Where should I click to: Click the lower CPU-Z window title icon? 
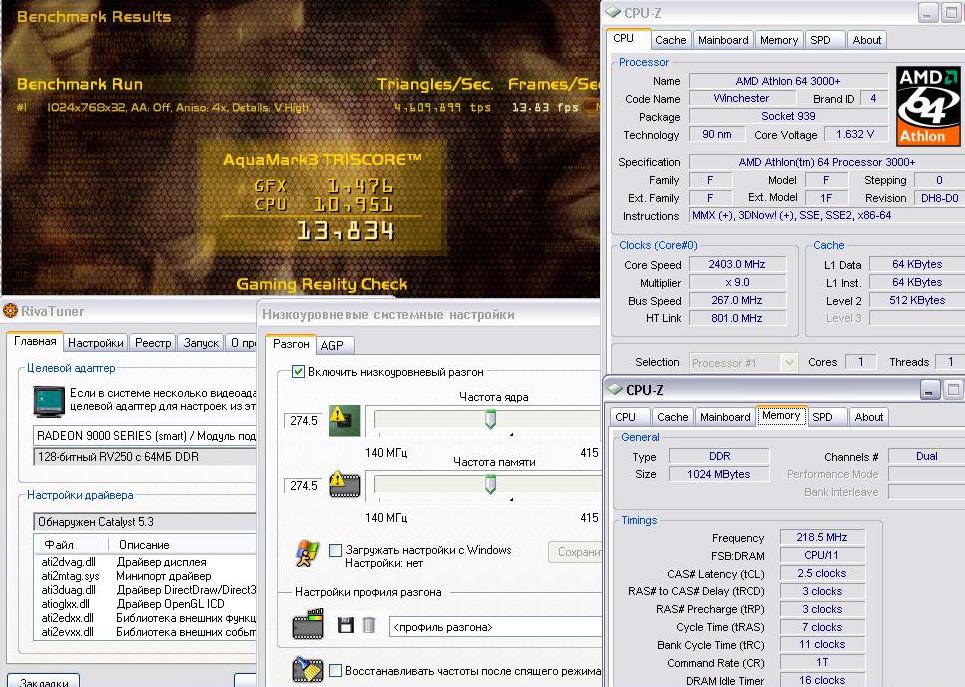pyautogui.click(x=615, y=389)
